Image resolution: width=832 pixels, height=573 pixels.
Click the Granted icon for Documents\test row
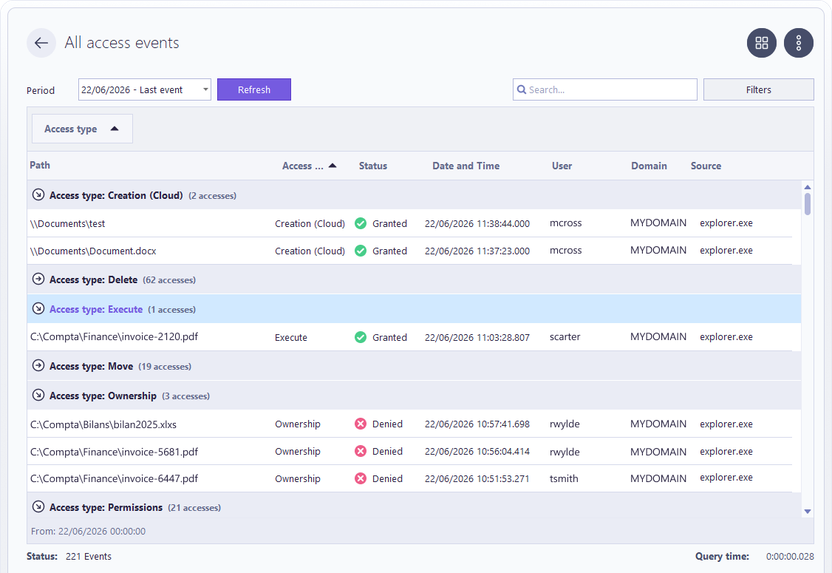(360, 223)
